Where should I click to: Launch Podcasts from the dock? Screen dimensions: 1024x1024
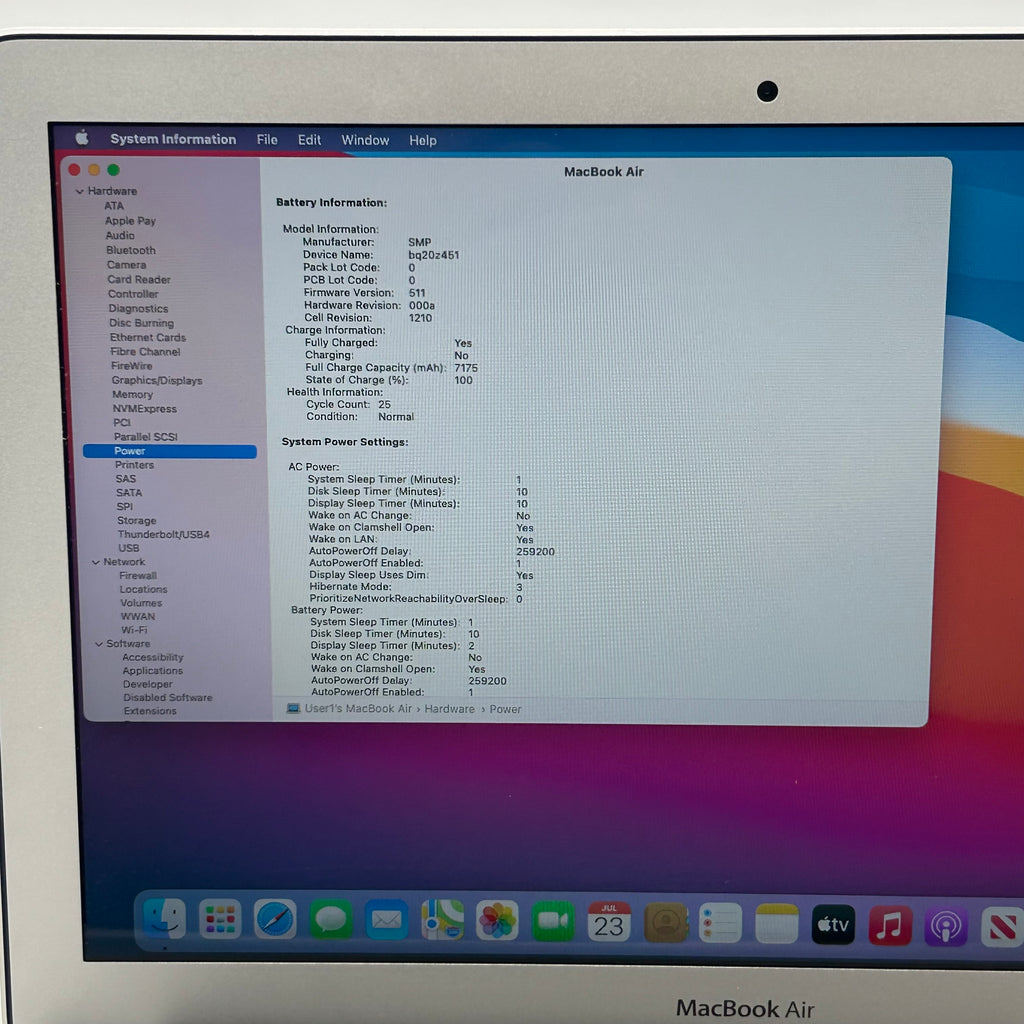946,926
